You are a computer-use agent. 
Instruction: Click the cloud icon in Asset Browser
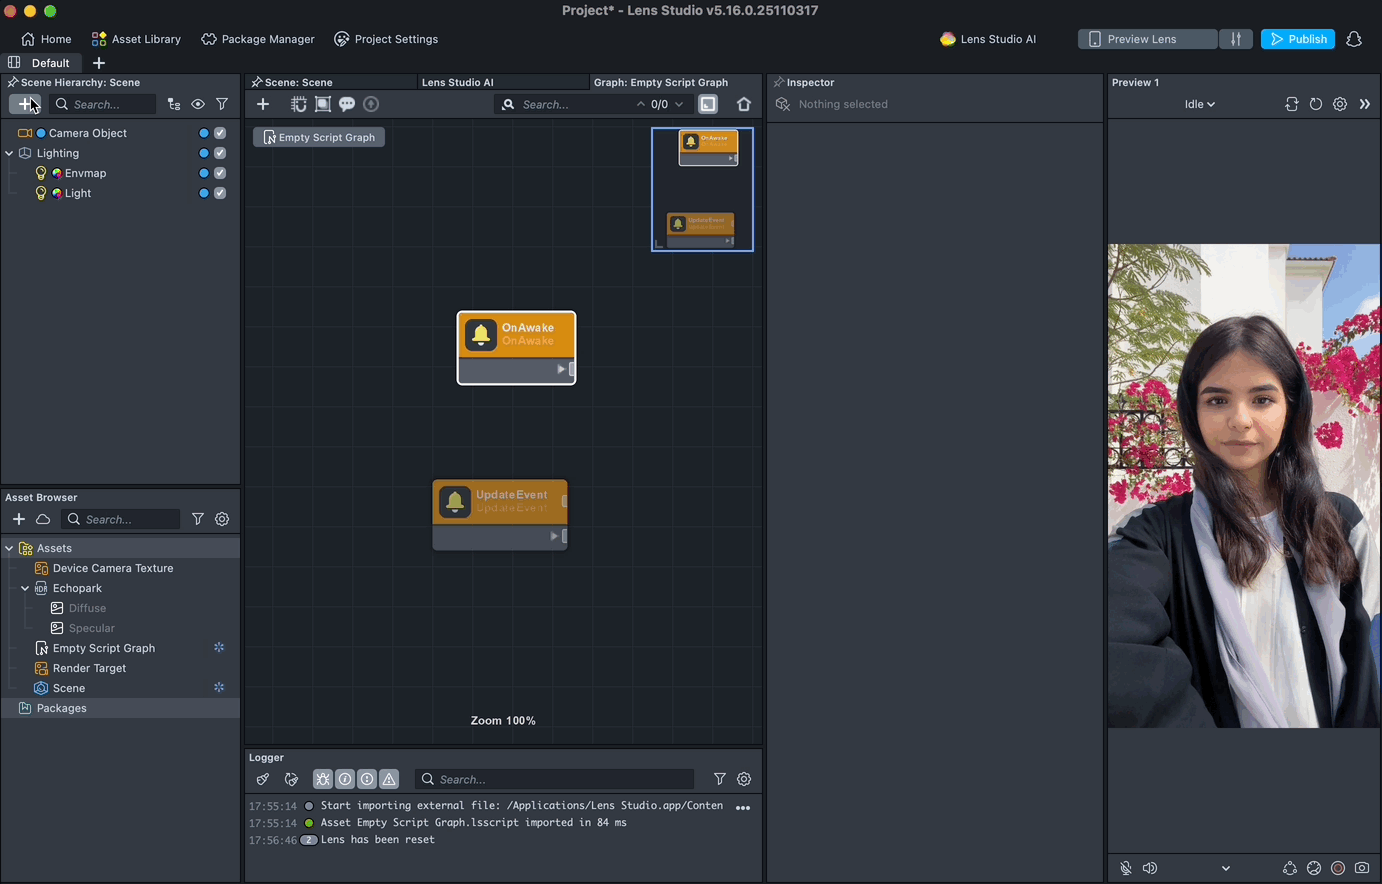click(43, 519)
